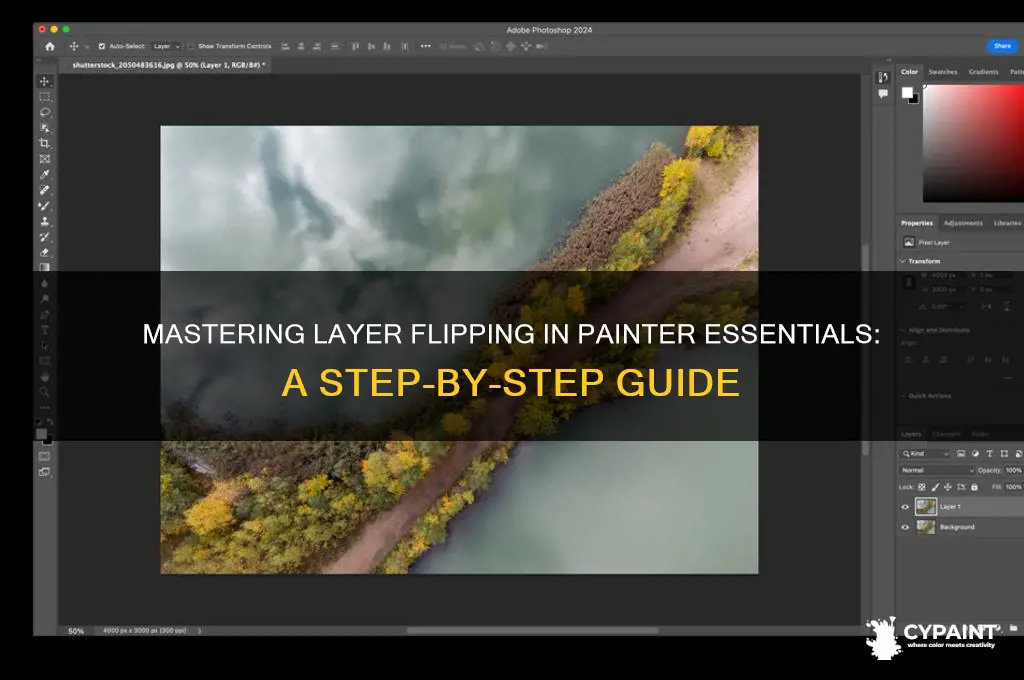Image resolution: width=1024 pixels, height=680 pixels.
Task: Select the Move tool in toolbar
Action: (x=44, y=81)
